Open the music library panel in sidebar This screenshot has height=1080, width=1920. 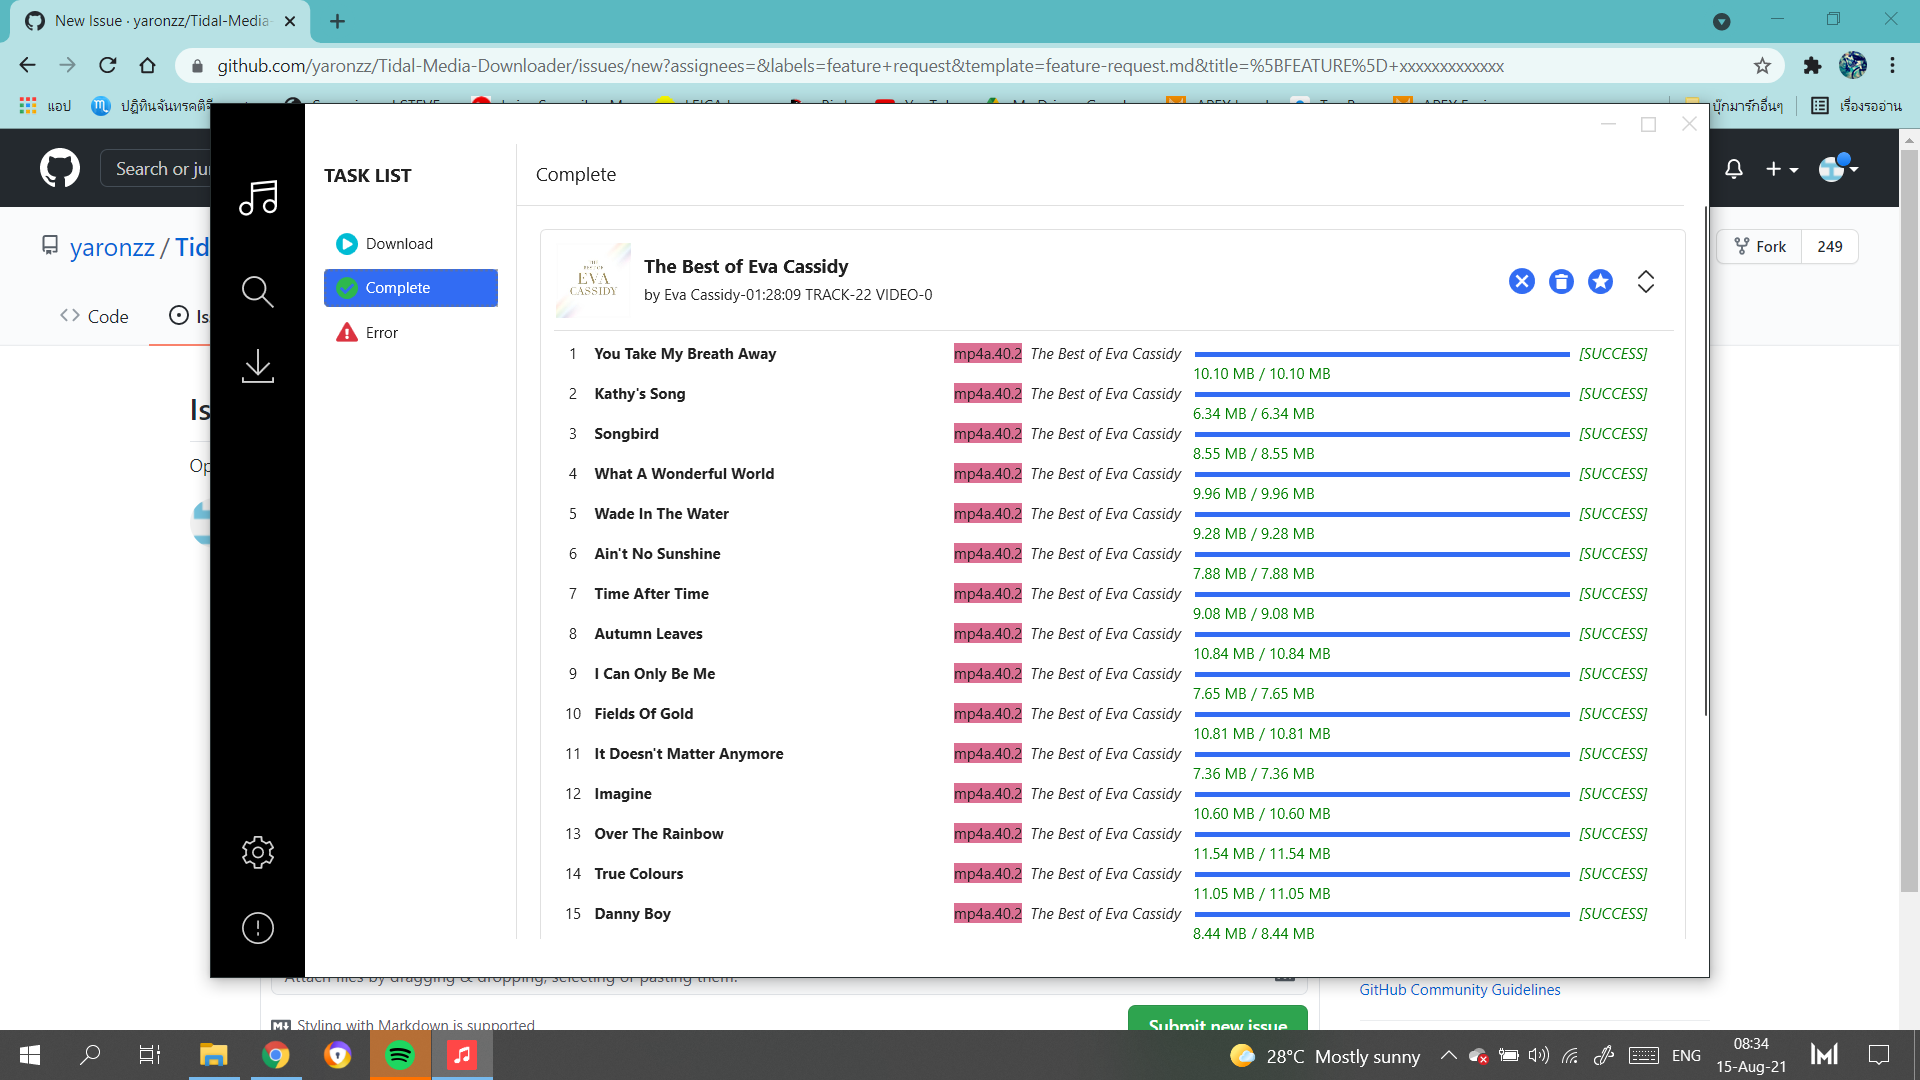257,198
